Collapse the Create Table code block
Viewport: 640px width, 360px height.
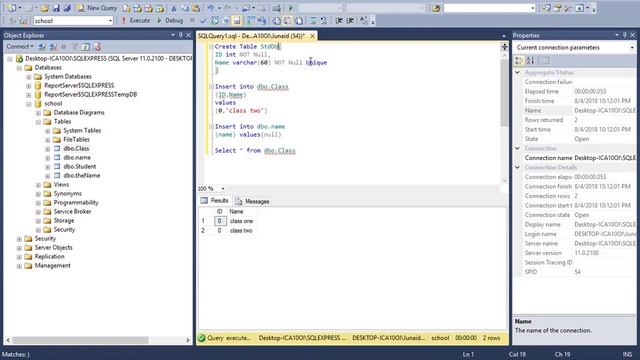click(211, 47)
